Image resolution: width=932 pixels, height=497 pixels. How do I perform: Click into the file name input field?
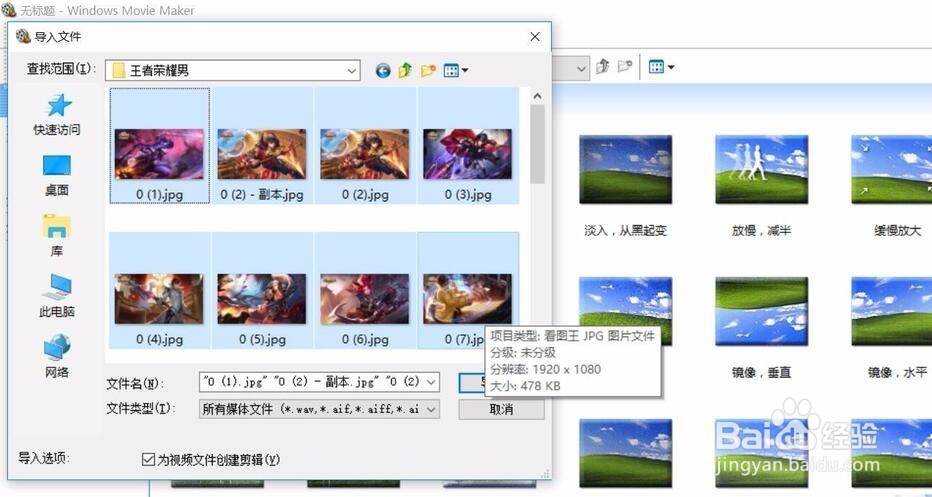pyautogui.click(x=311, y=382)
